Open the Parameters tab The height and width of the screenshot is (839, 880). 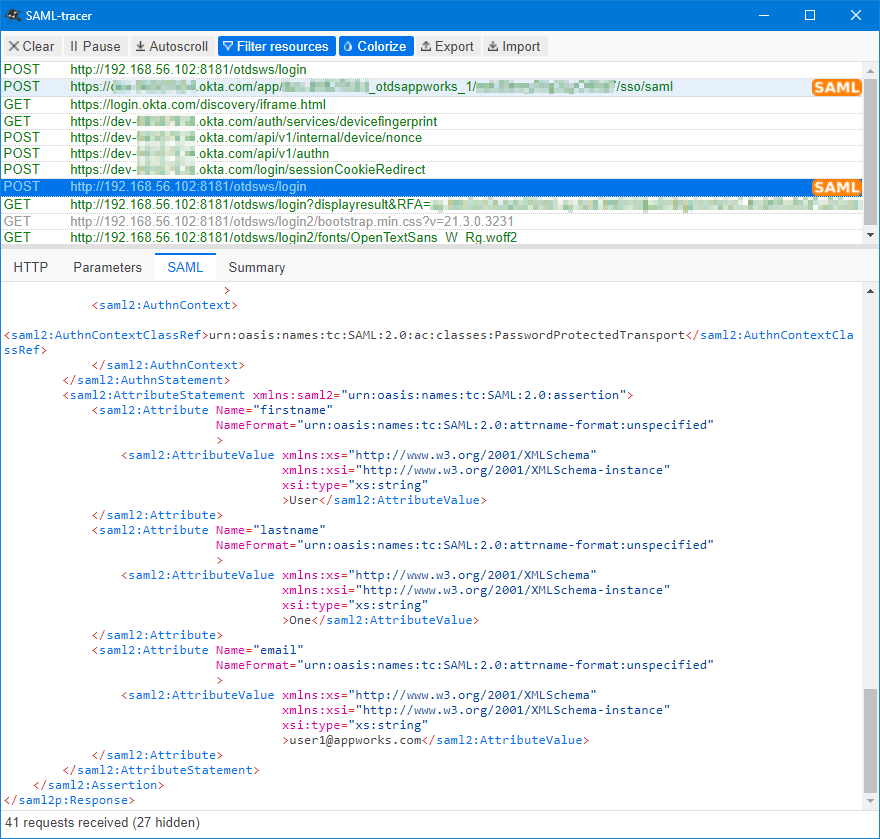(107, 267)
